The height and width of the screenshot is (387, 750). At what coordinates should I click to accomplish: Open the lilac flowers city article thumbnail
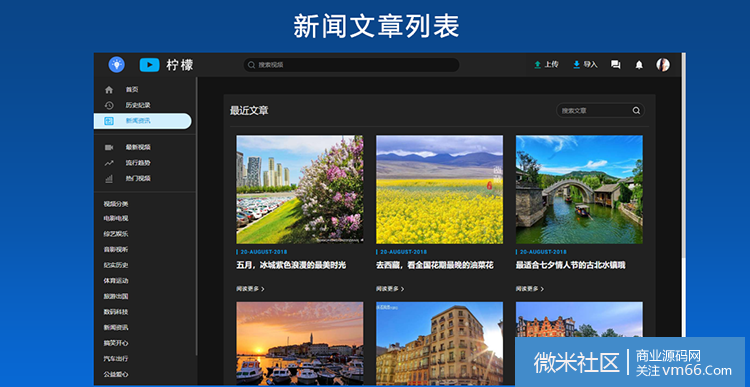tap(300, 189)
